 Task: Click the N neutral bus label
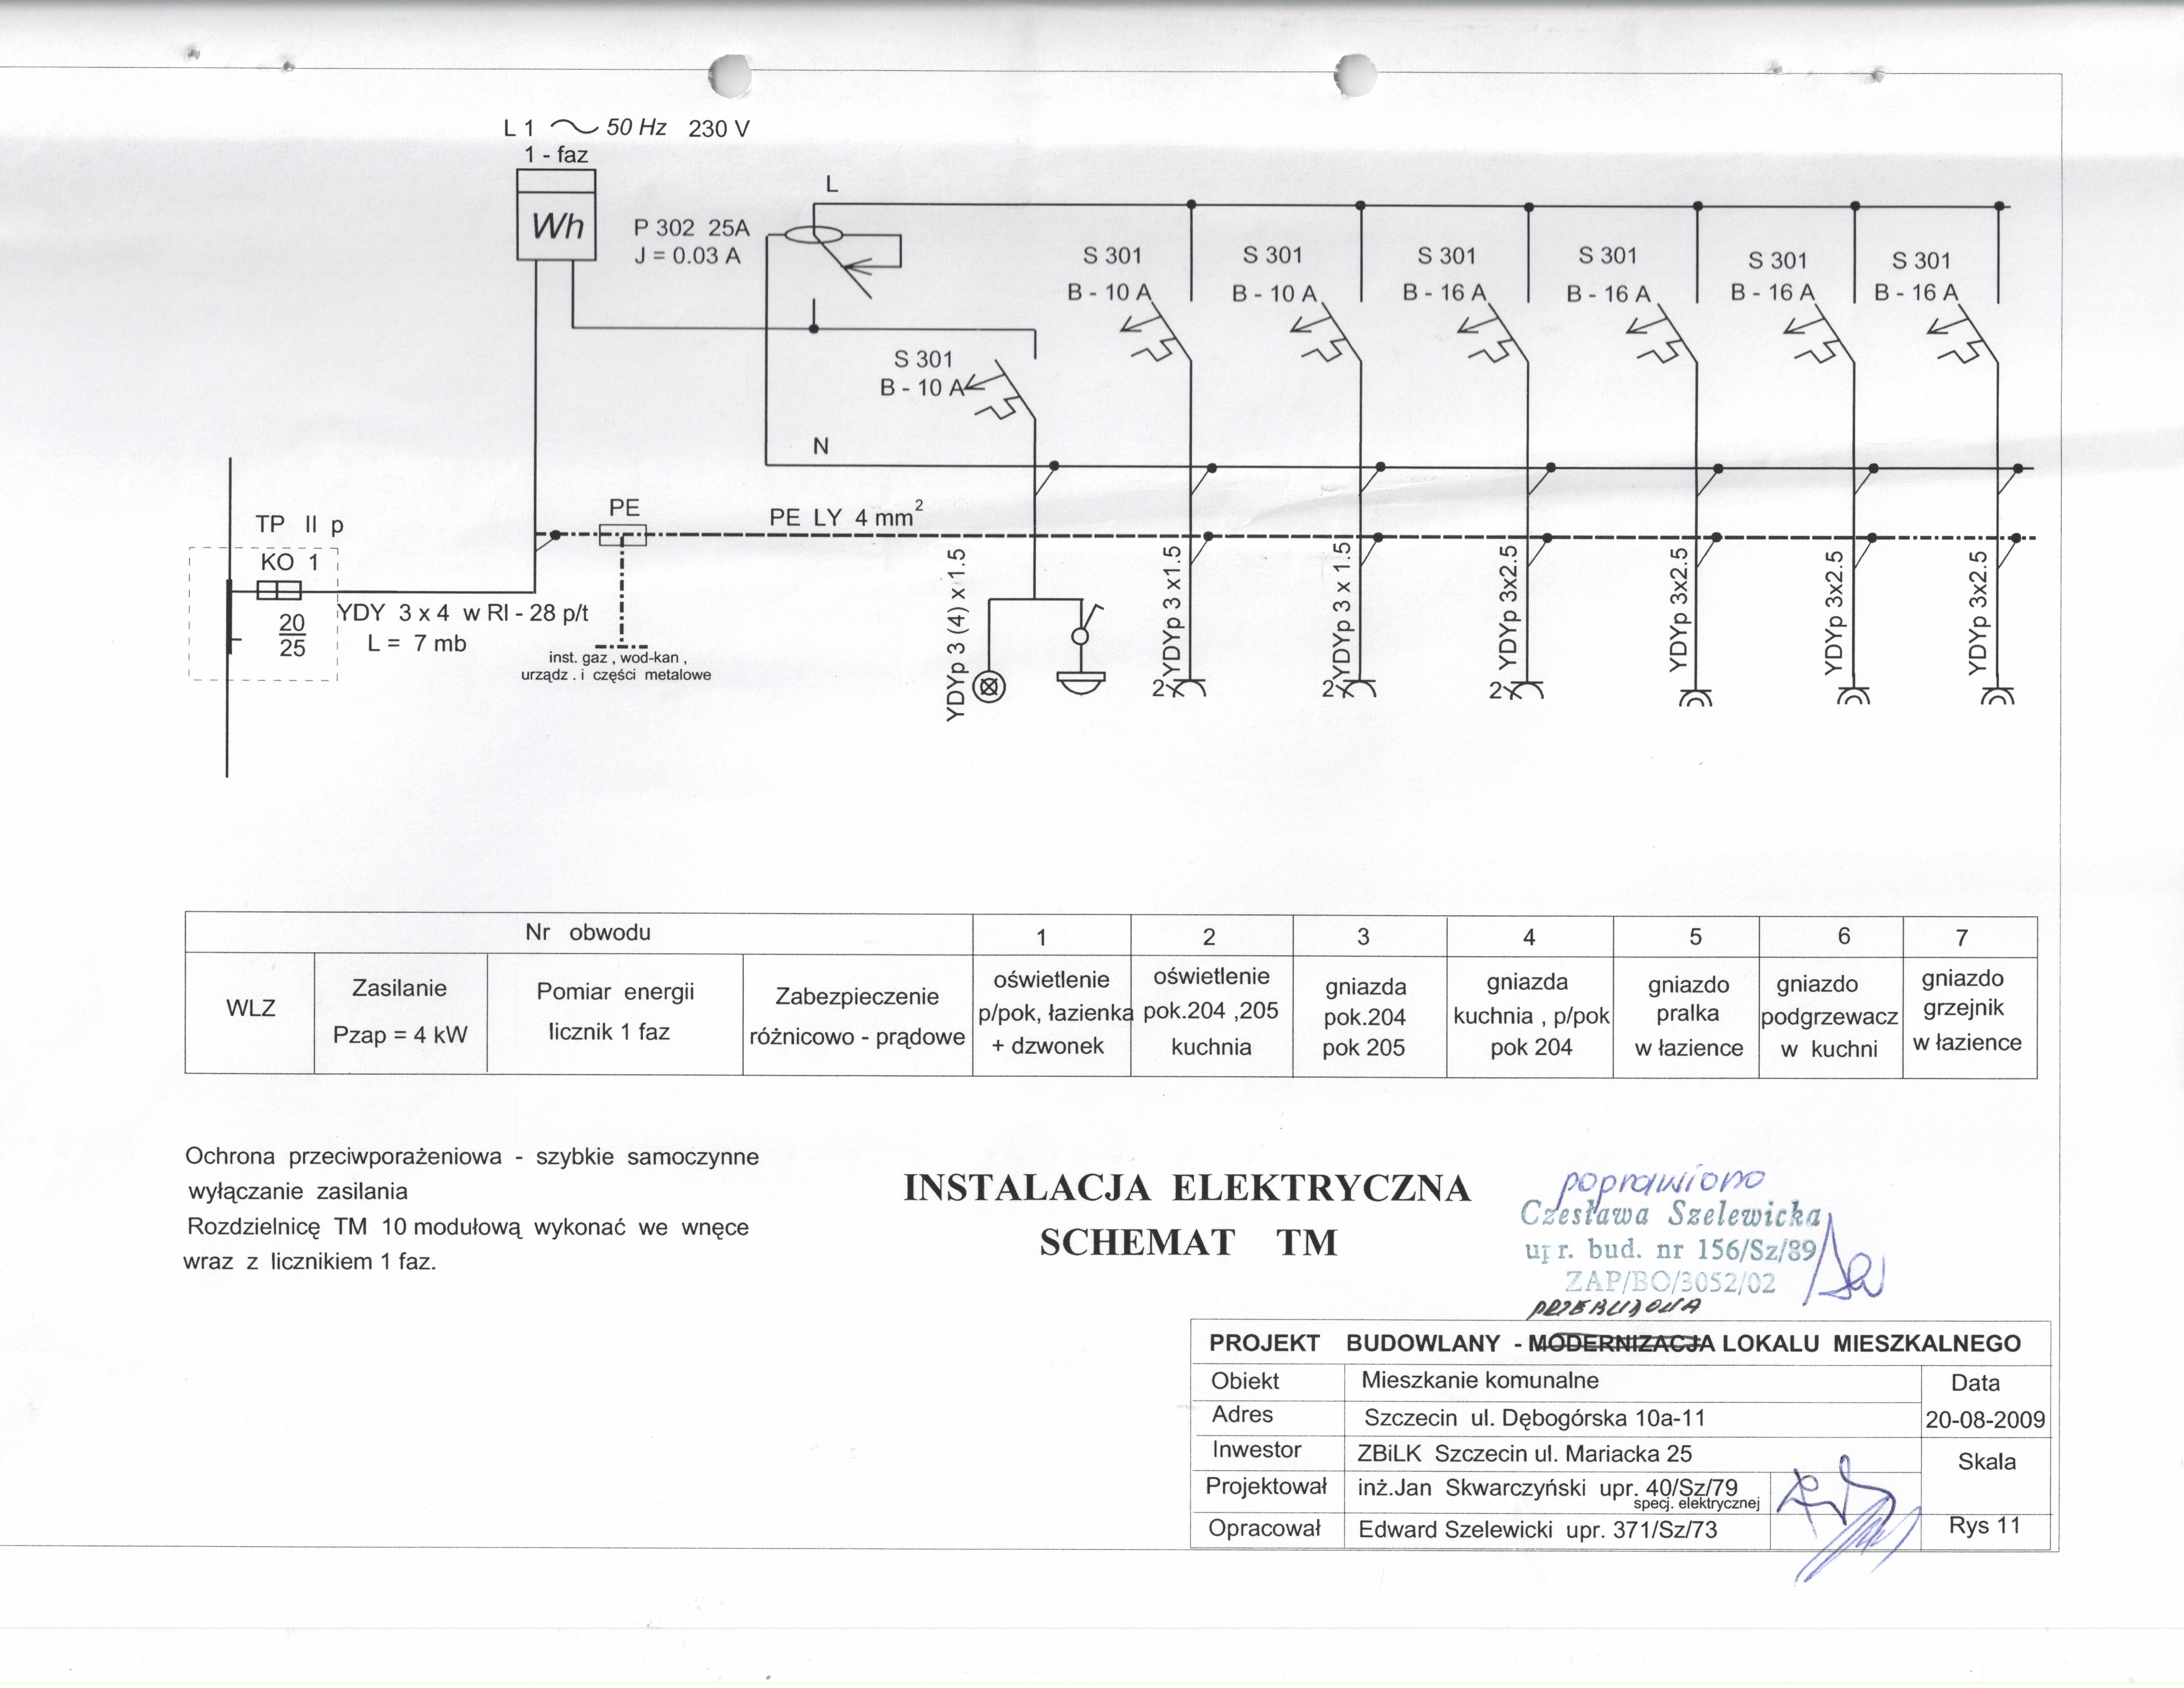coord(821,446)
